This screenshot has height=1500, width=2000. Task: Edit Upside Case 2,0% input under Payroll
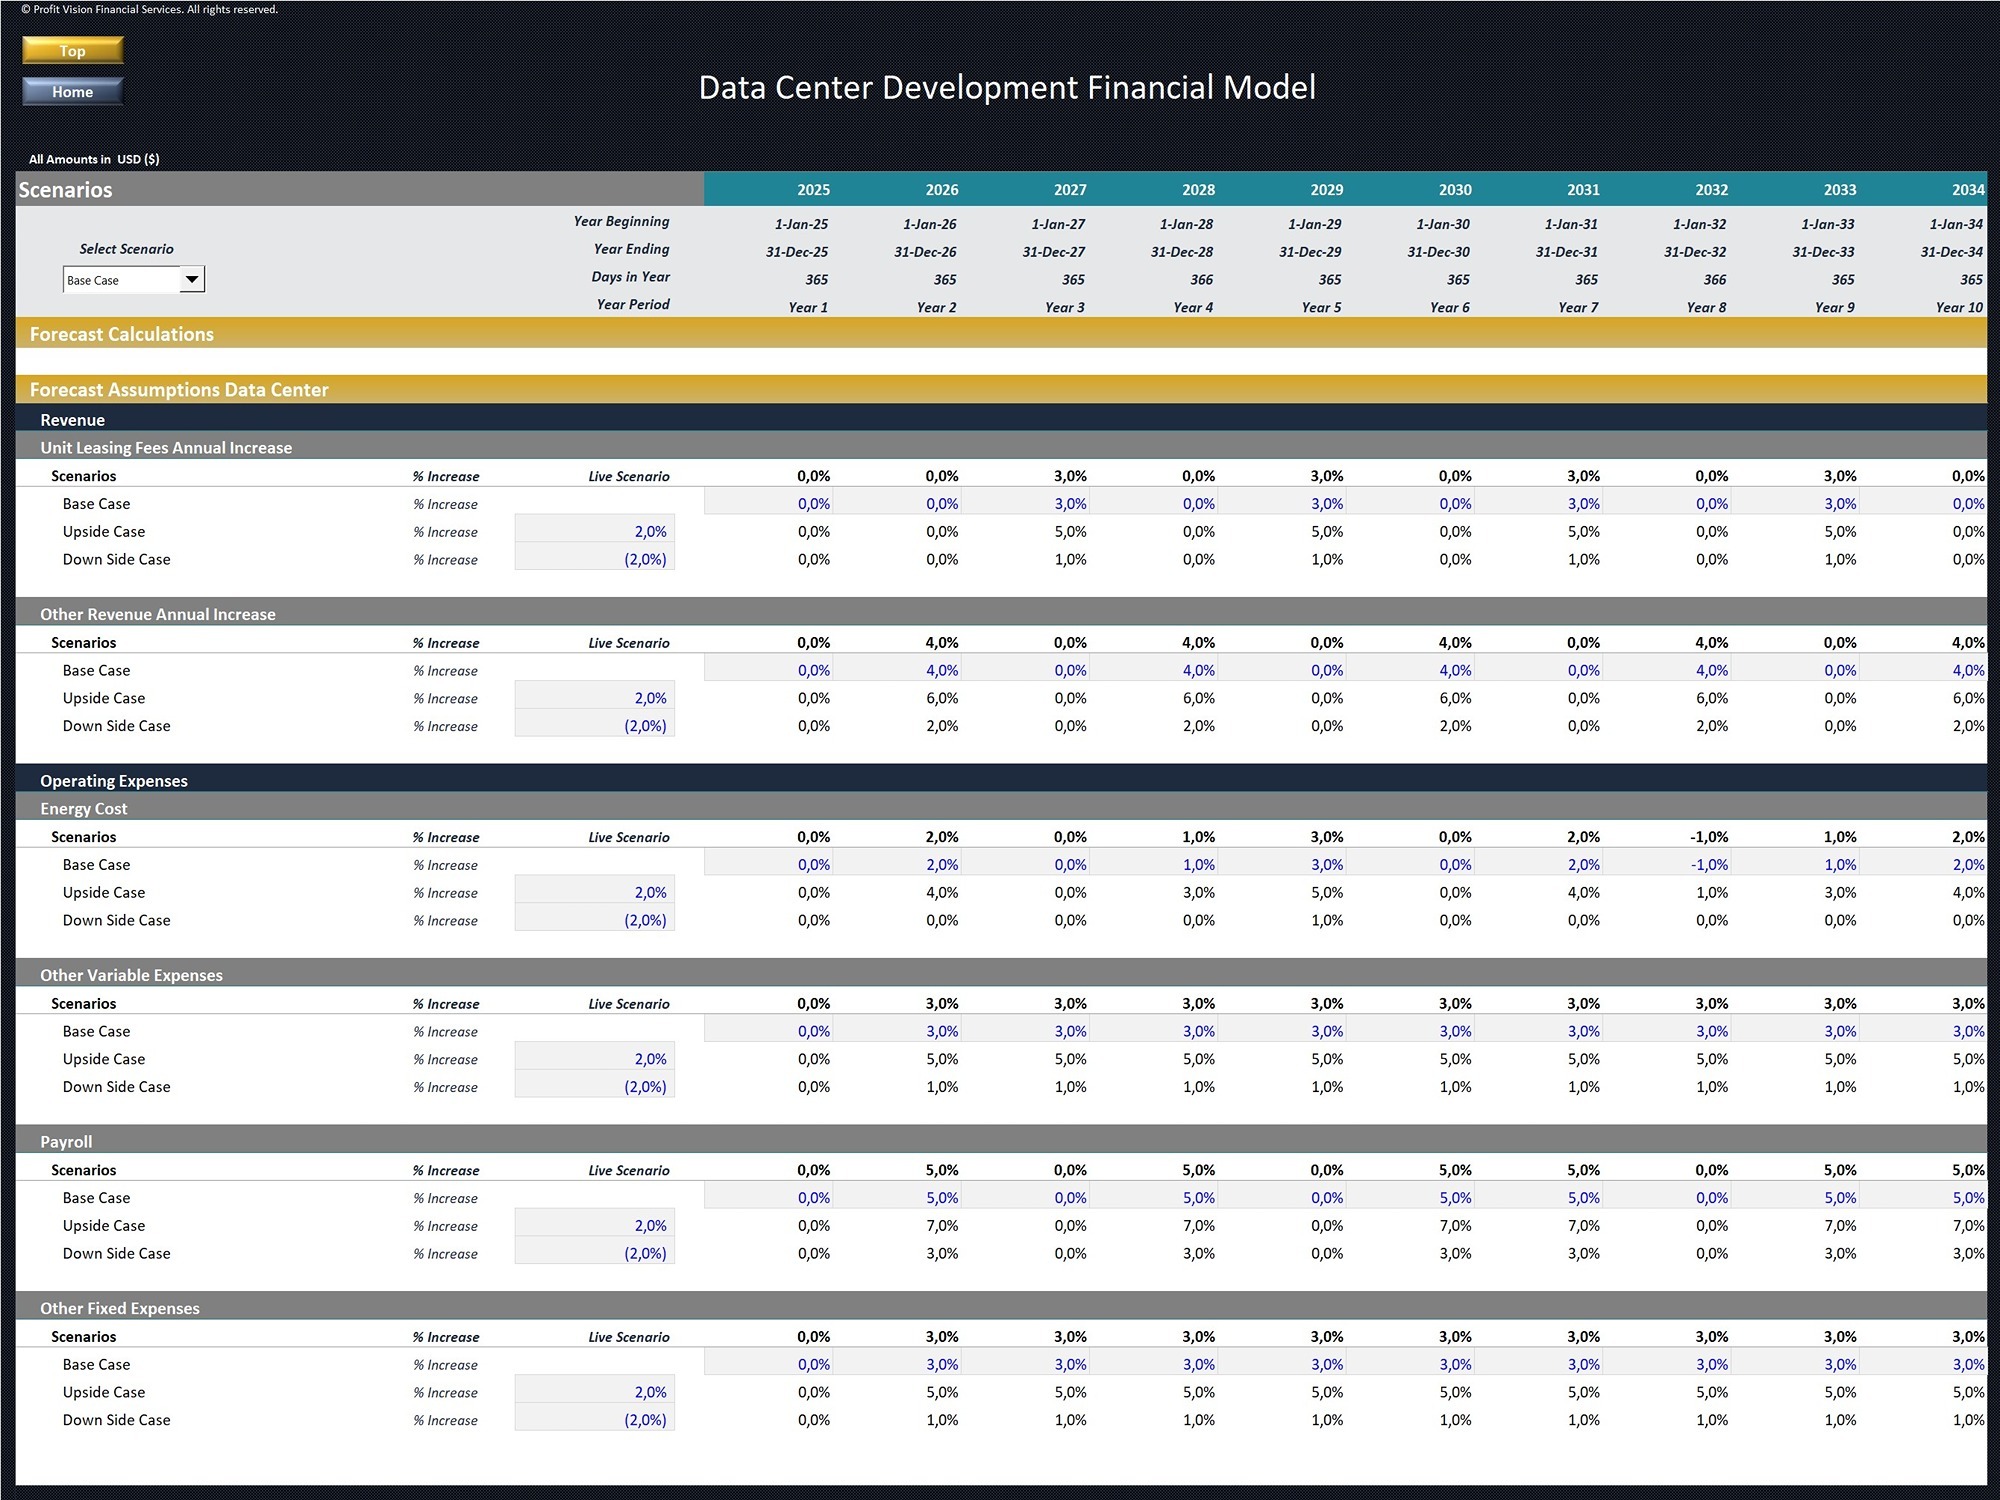point(595,1226)
